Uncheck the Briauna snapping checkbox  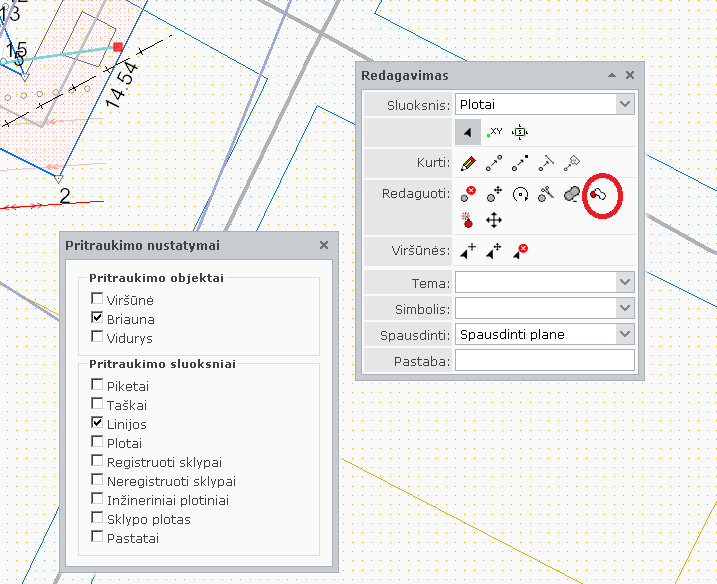[x=97, y=317]
